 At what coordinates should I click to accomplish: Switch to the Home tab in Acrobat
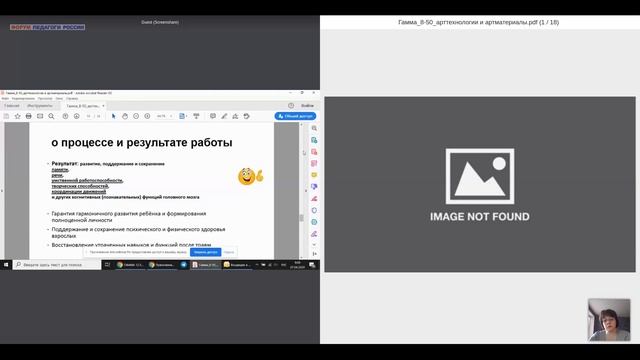click(x=12, y=106)
